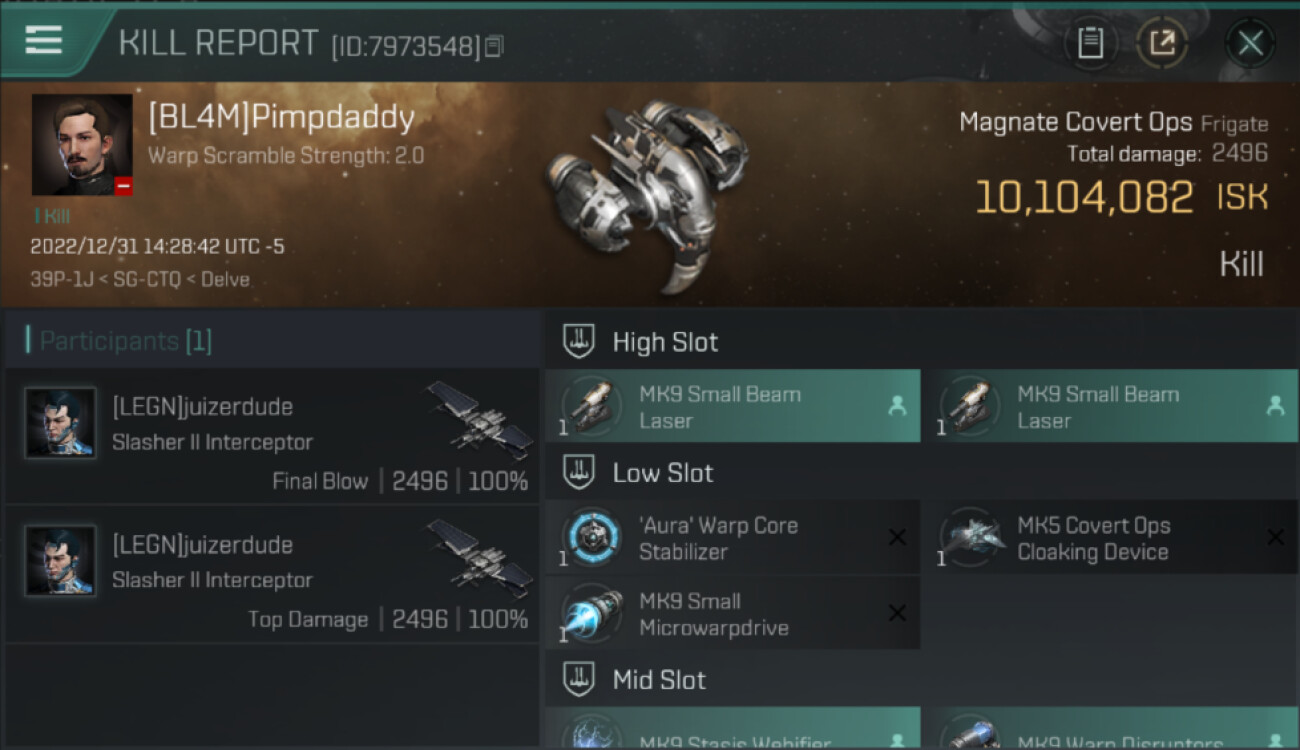Share the kill report externally

[x=1162, y=43]
